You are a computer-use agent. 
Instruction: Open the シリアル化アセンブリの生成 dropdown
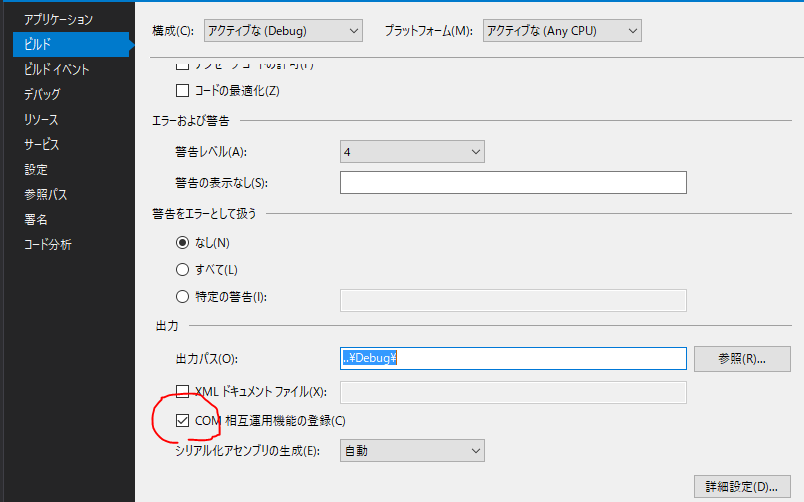tap(412, 451)
